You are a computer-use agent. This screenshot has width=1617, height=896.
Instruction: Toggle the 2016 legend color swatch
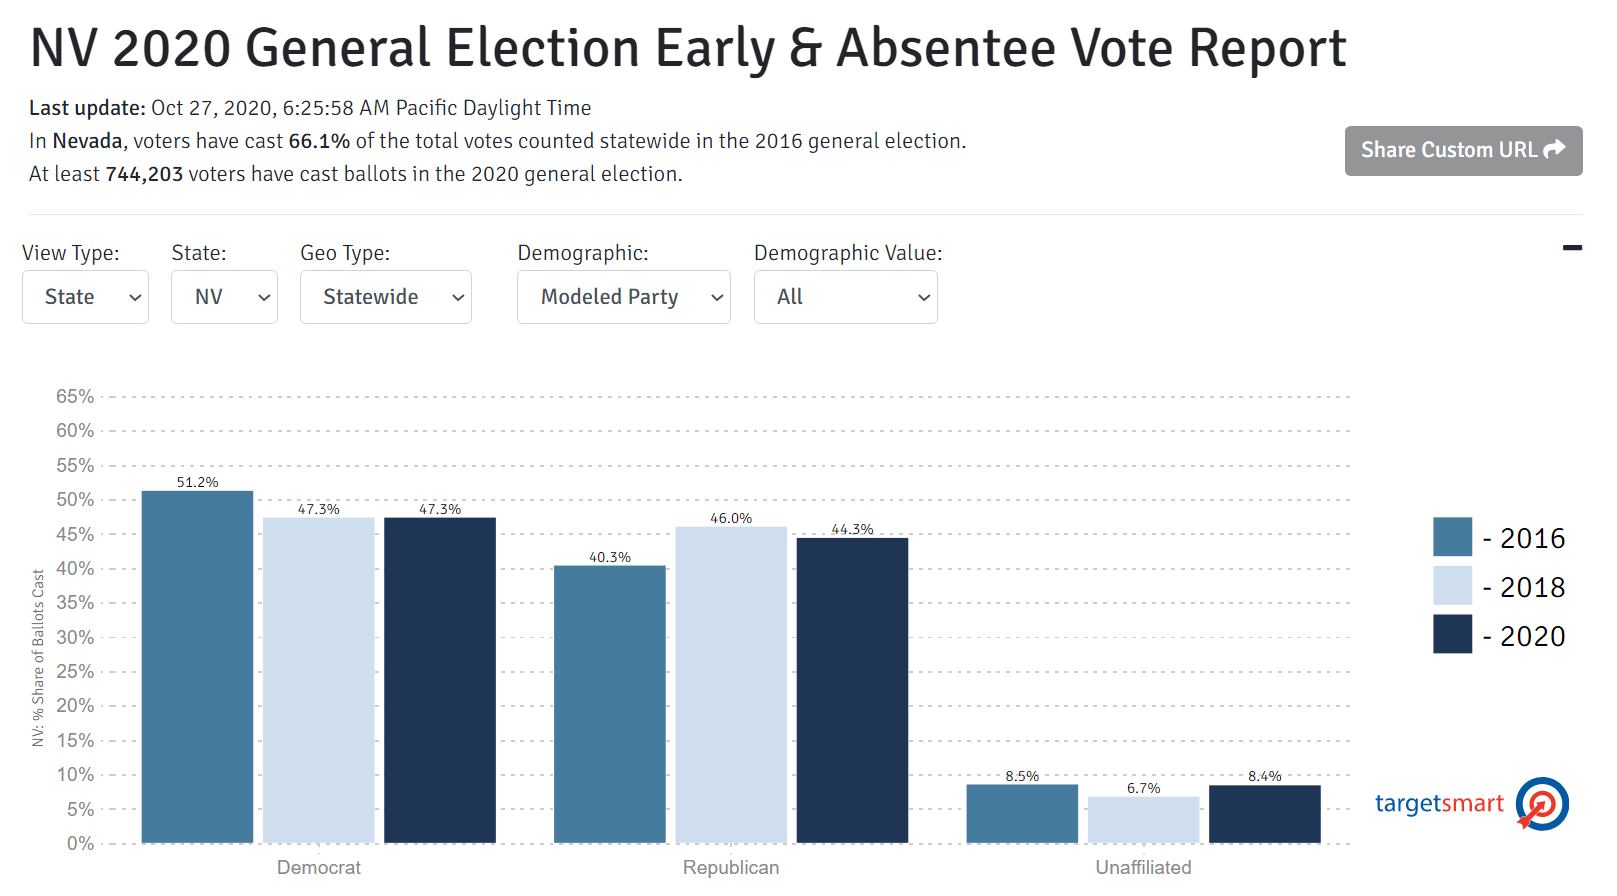(1452, 537)
